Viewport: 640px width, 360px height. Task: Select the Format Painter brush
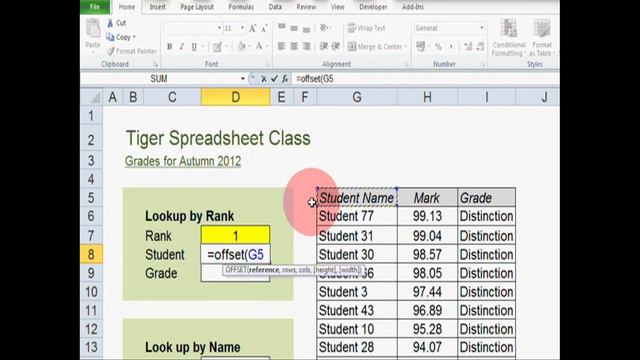click(111, 51)
